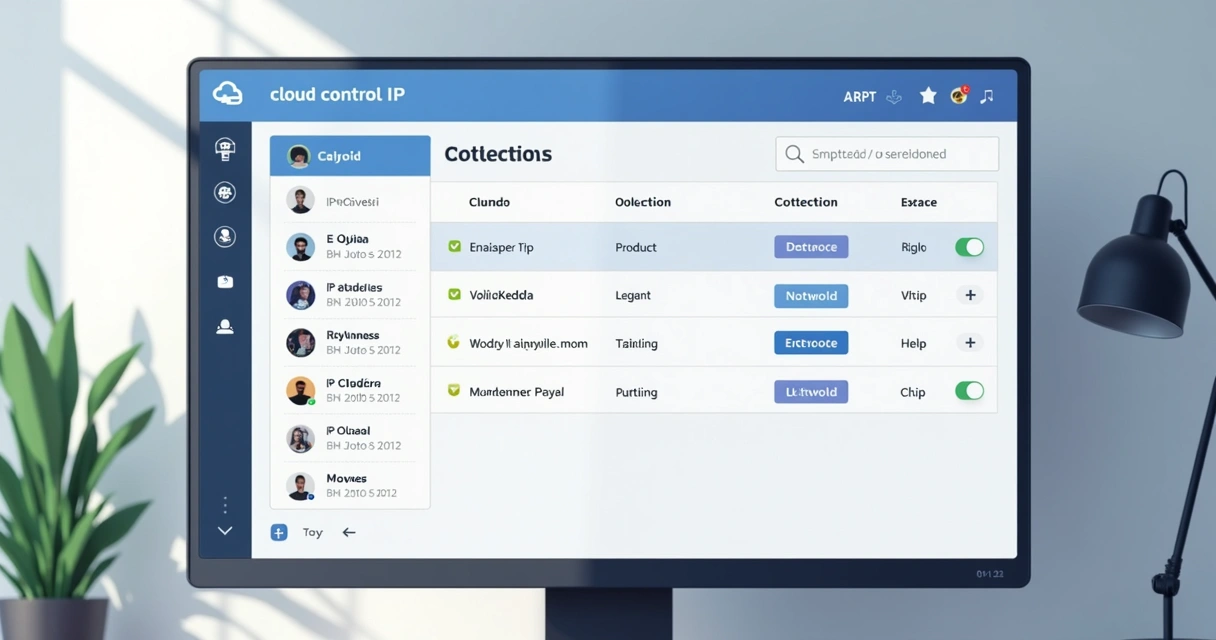Click the star favorites icon in header
Viewport: 1216px width, 640px height.
[928, 96]
